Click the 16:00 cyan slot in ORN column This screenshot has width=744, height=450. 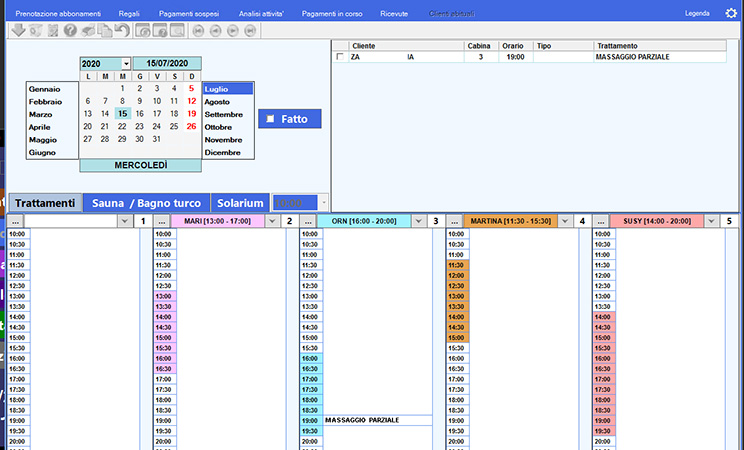(310, 358)
